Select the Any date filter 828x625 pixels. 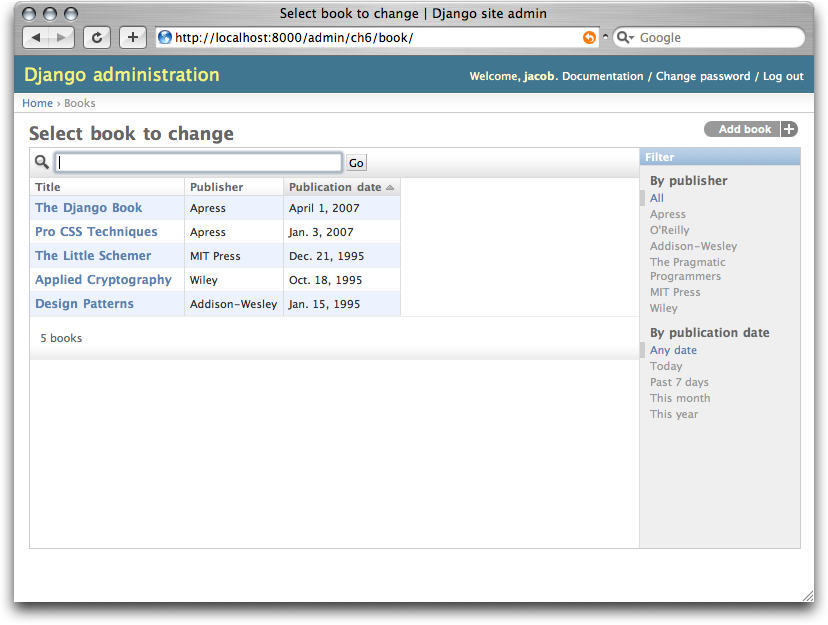(673, 350)
